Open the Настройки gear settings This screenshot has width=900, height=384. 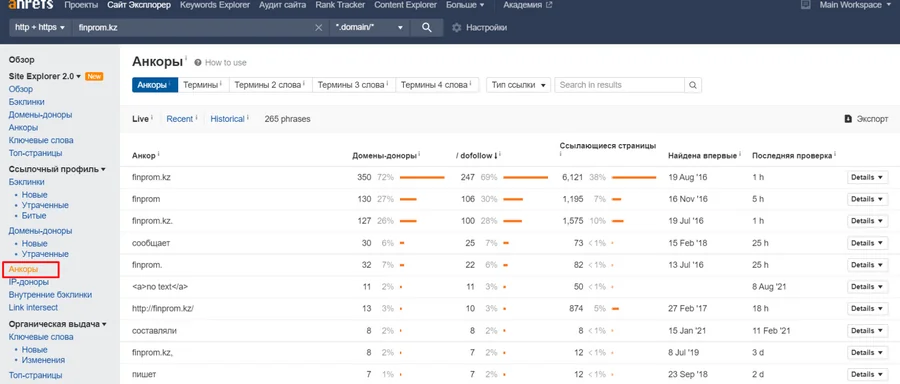tap(457, 28)
